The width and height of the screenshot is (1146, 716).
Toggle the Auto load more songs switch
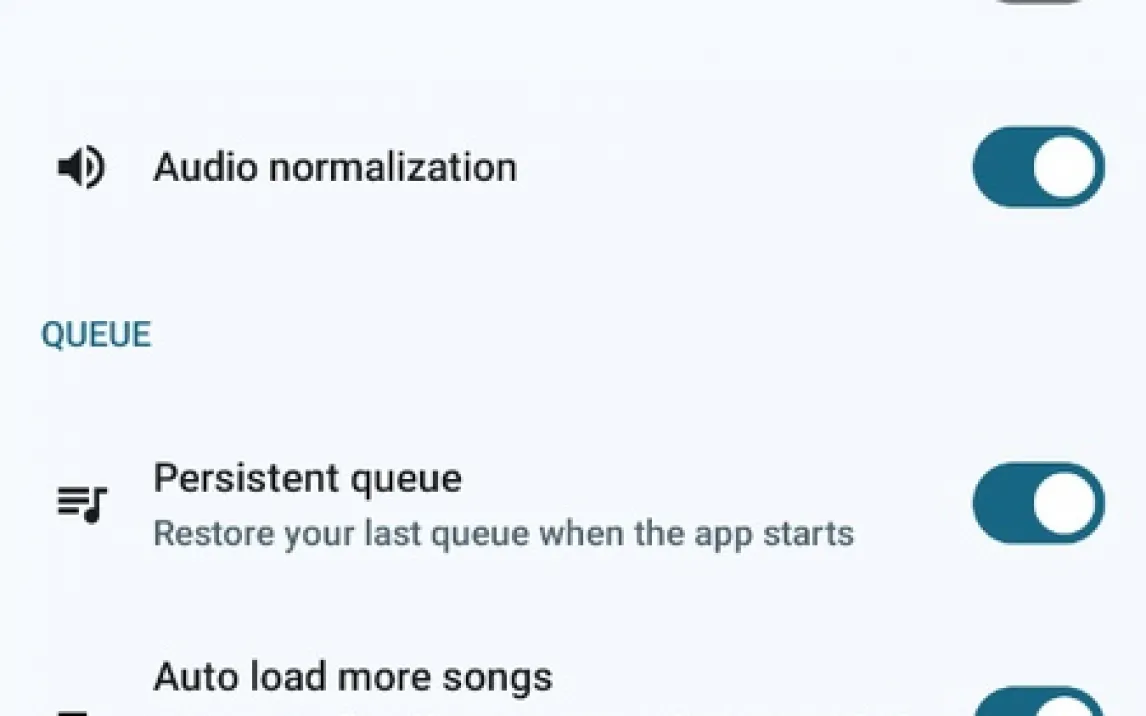coord(1038,703)
